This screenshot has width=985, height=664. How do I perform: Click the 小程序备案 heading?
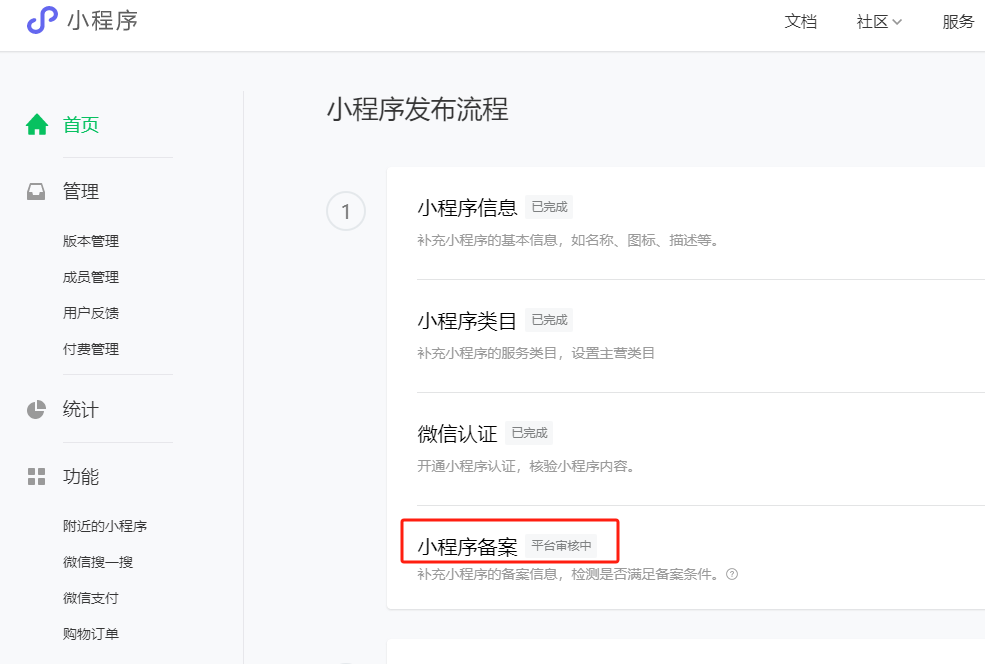(x=467, y=547)
